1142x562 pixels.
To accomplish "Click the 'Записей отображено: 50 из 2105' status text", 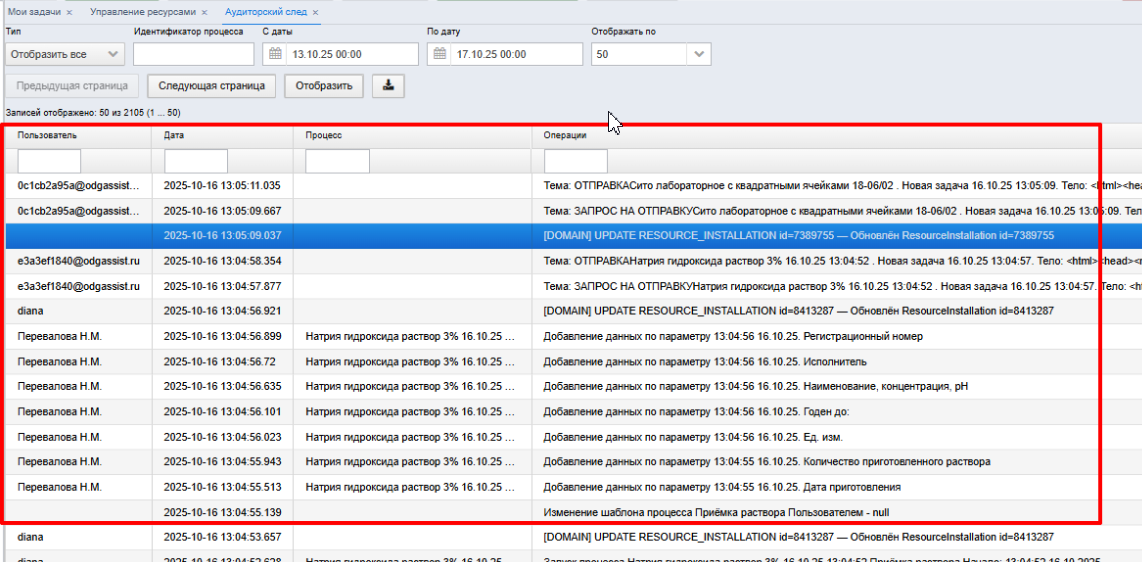I will point(92,114).
